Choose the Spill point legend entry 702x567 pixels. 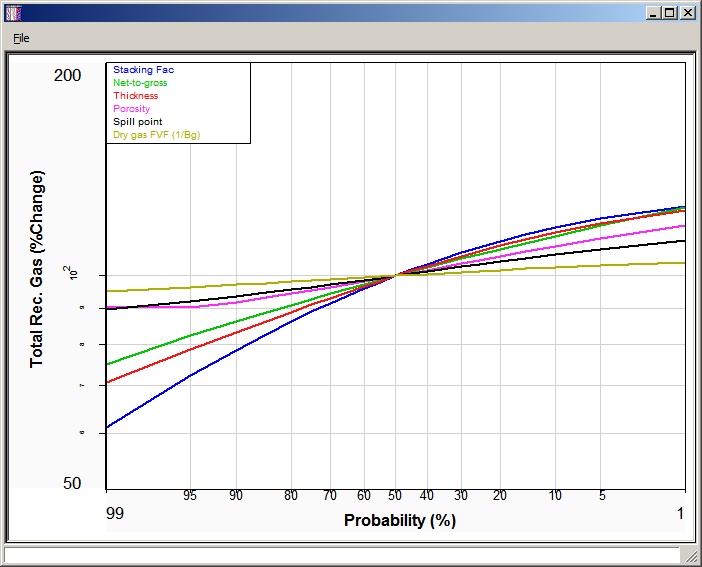[x=135, y=122]
